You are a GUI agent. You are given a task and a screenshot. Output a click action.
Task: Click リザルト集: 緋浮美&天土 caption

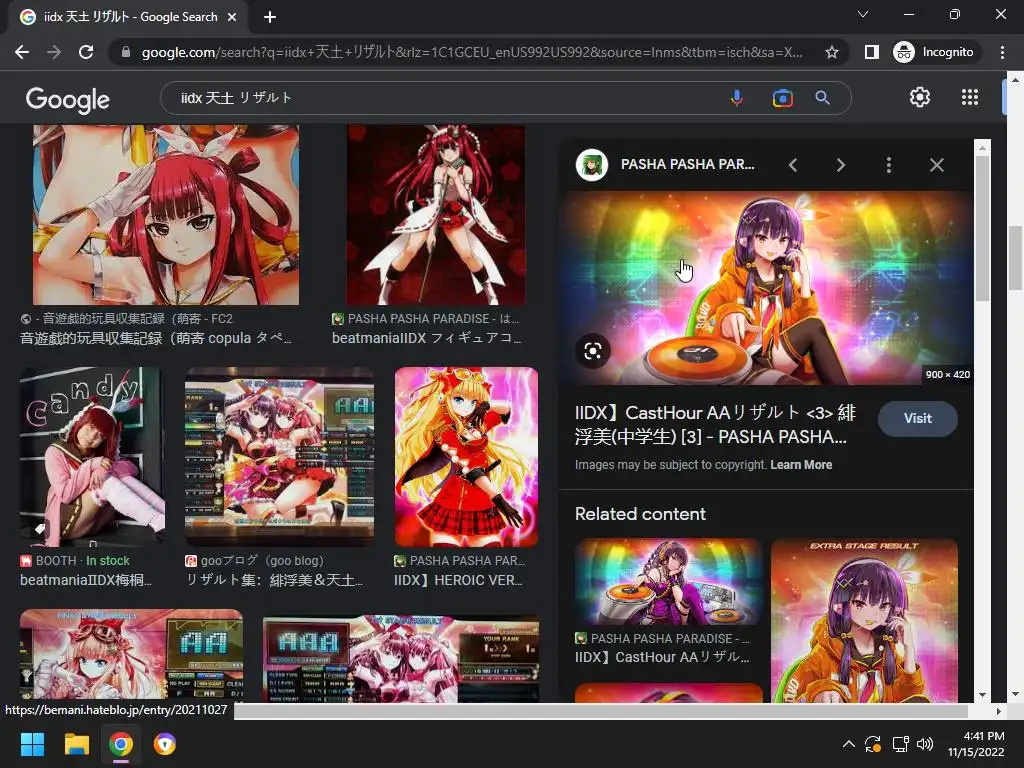click(274, 580)
